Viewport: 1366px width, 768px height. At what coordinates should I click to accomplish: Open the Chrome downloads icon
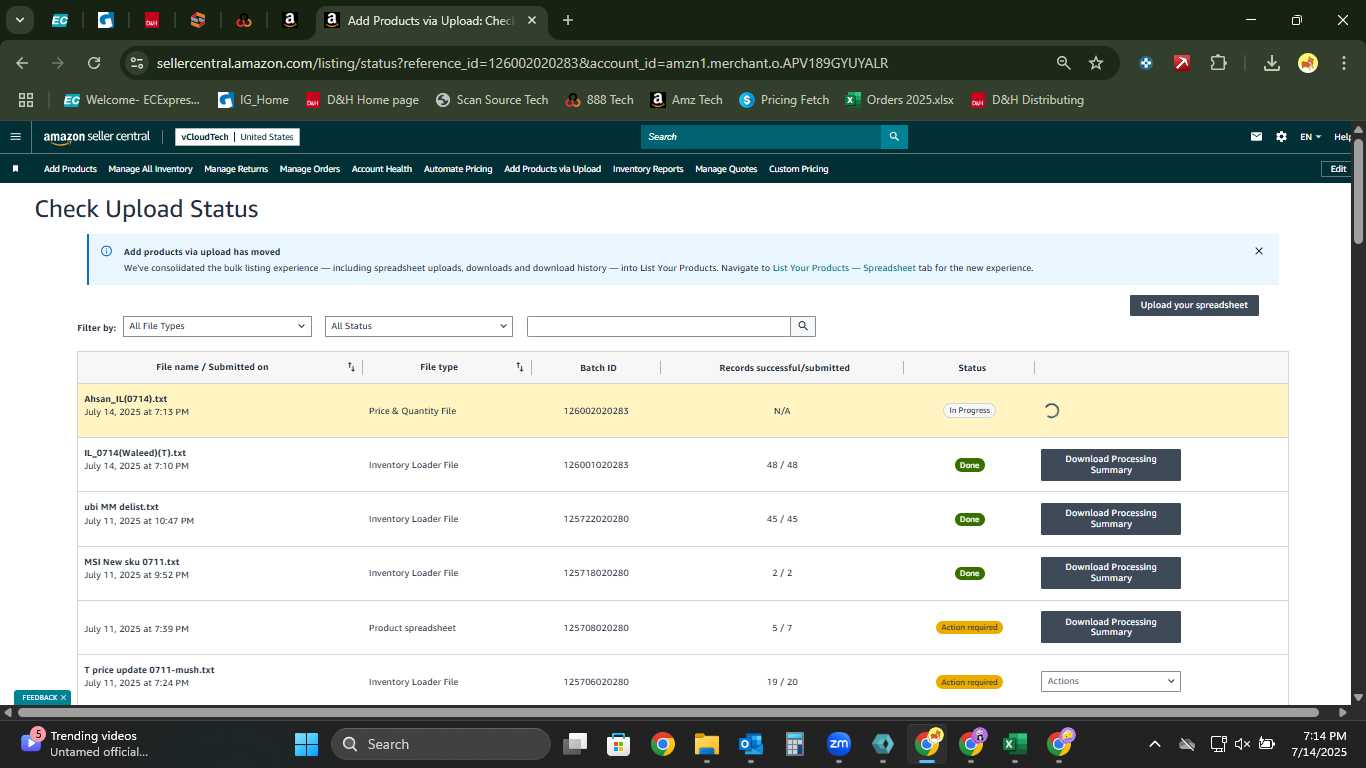pyautogui.click(x=1272, y=63)
